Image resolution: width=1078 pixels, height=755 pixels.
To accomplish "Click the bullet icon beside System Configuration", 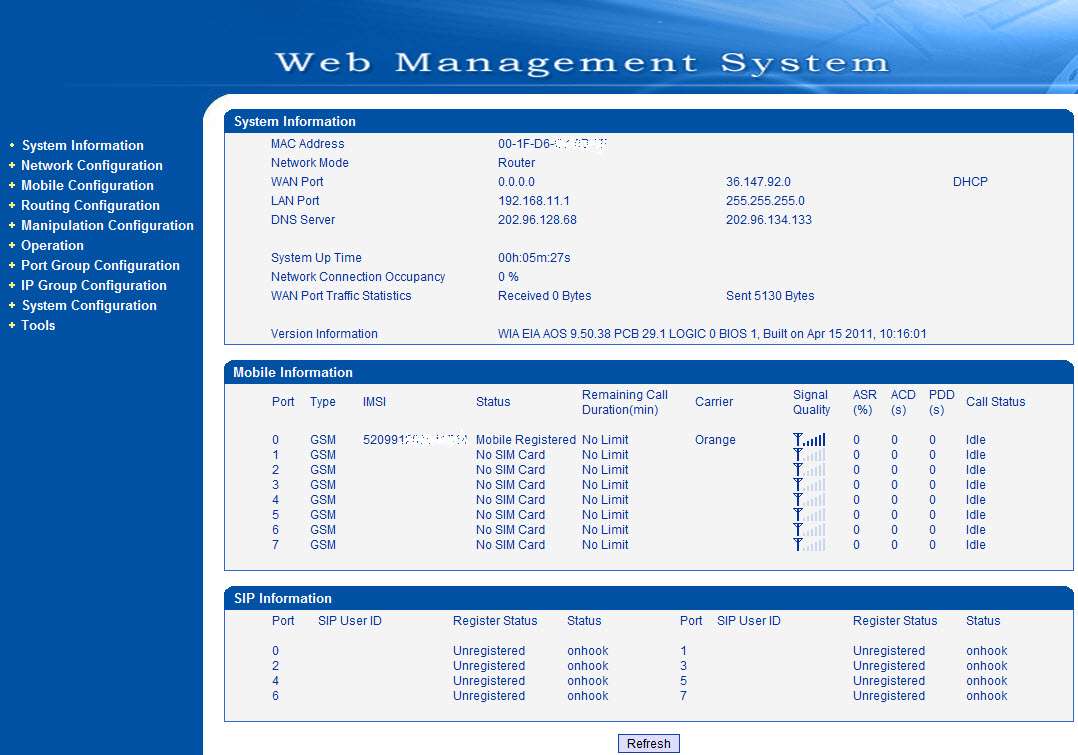I will click(11, 305).
